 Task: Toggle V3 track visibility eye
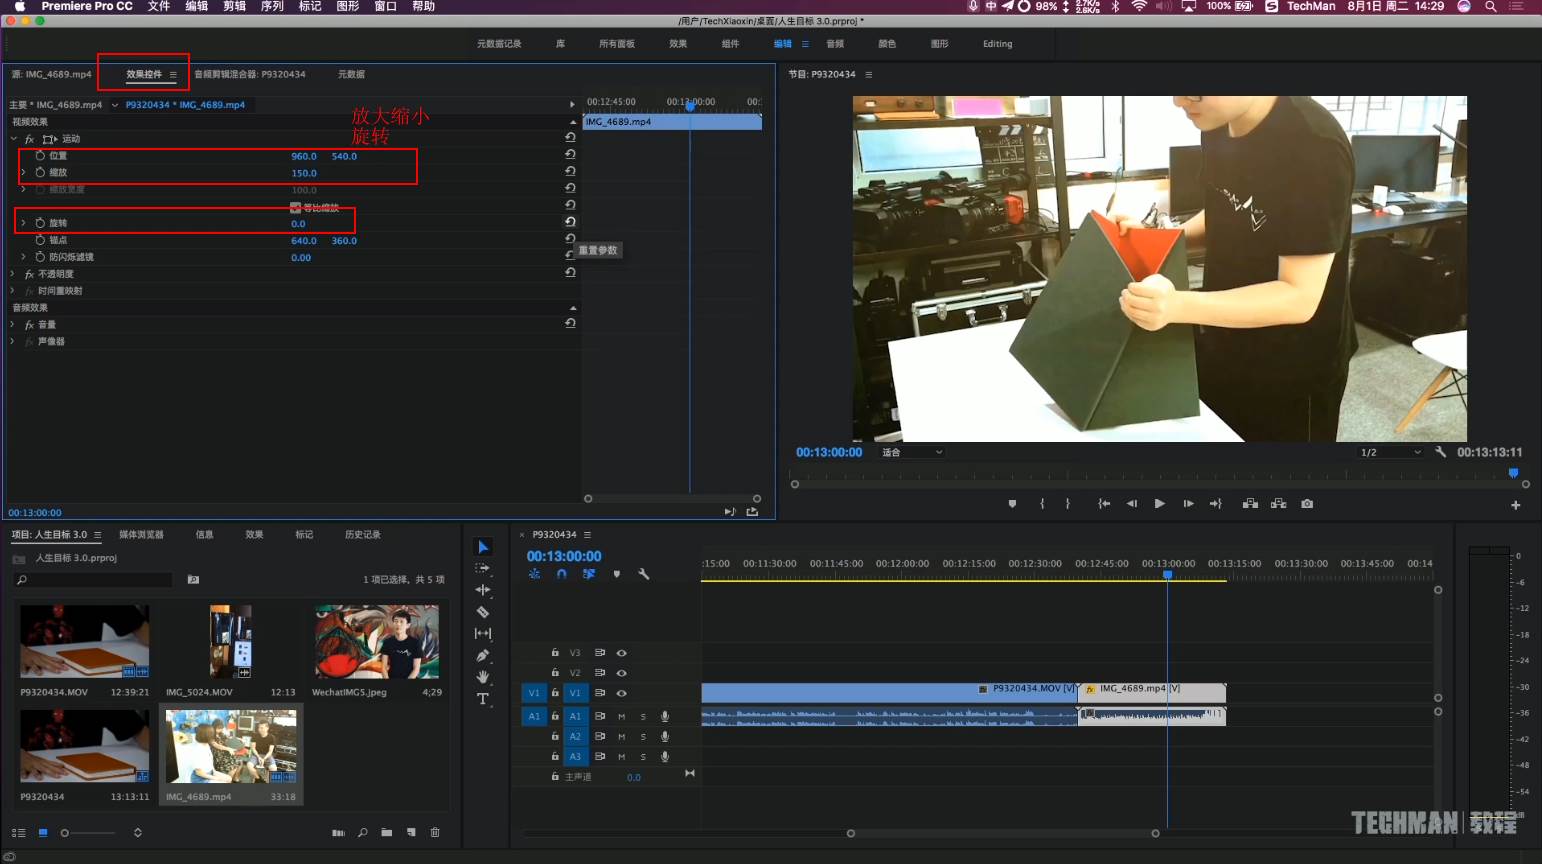click(x=621, y=653)
